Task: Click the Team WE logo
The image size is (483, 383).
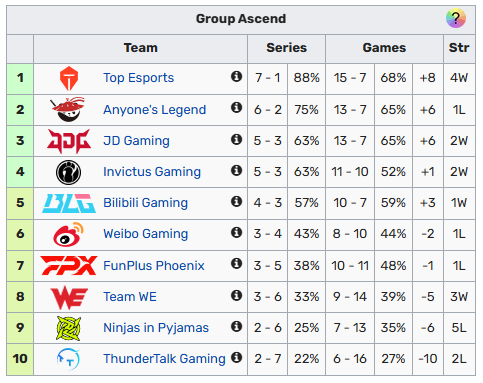Action: click(x=69, y=298)
